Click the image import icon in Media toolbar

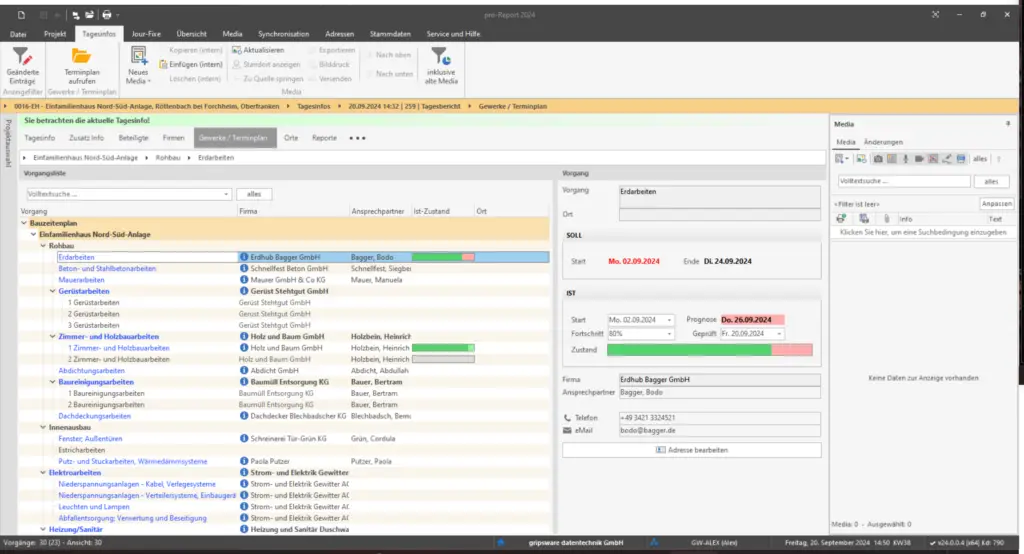click(861, 159)
